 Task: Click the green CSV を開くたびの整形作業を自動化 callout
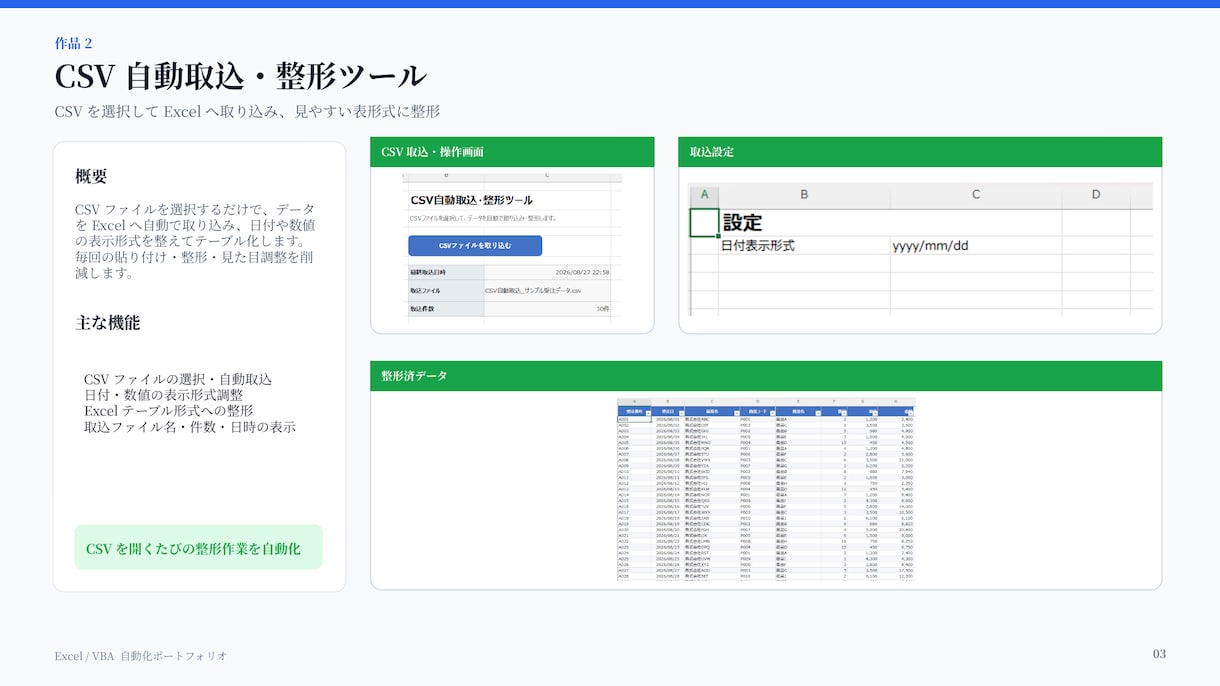[198, 548]
